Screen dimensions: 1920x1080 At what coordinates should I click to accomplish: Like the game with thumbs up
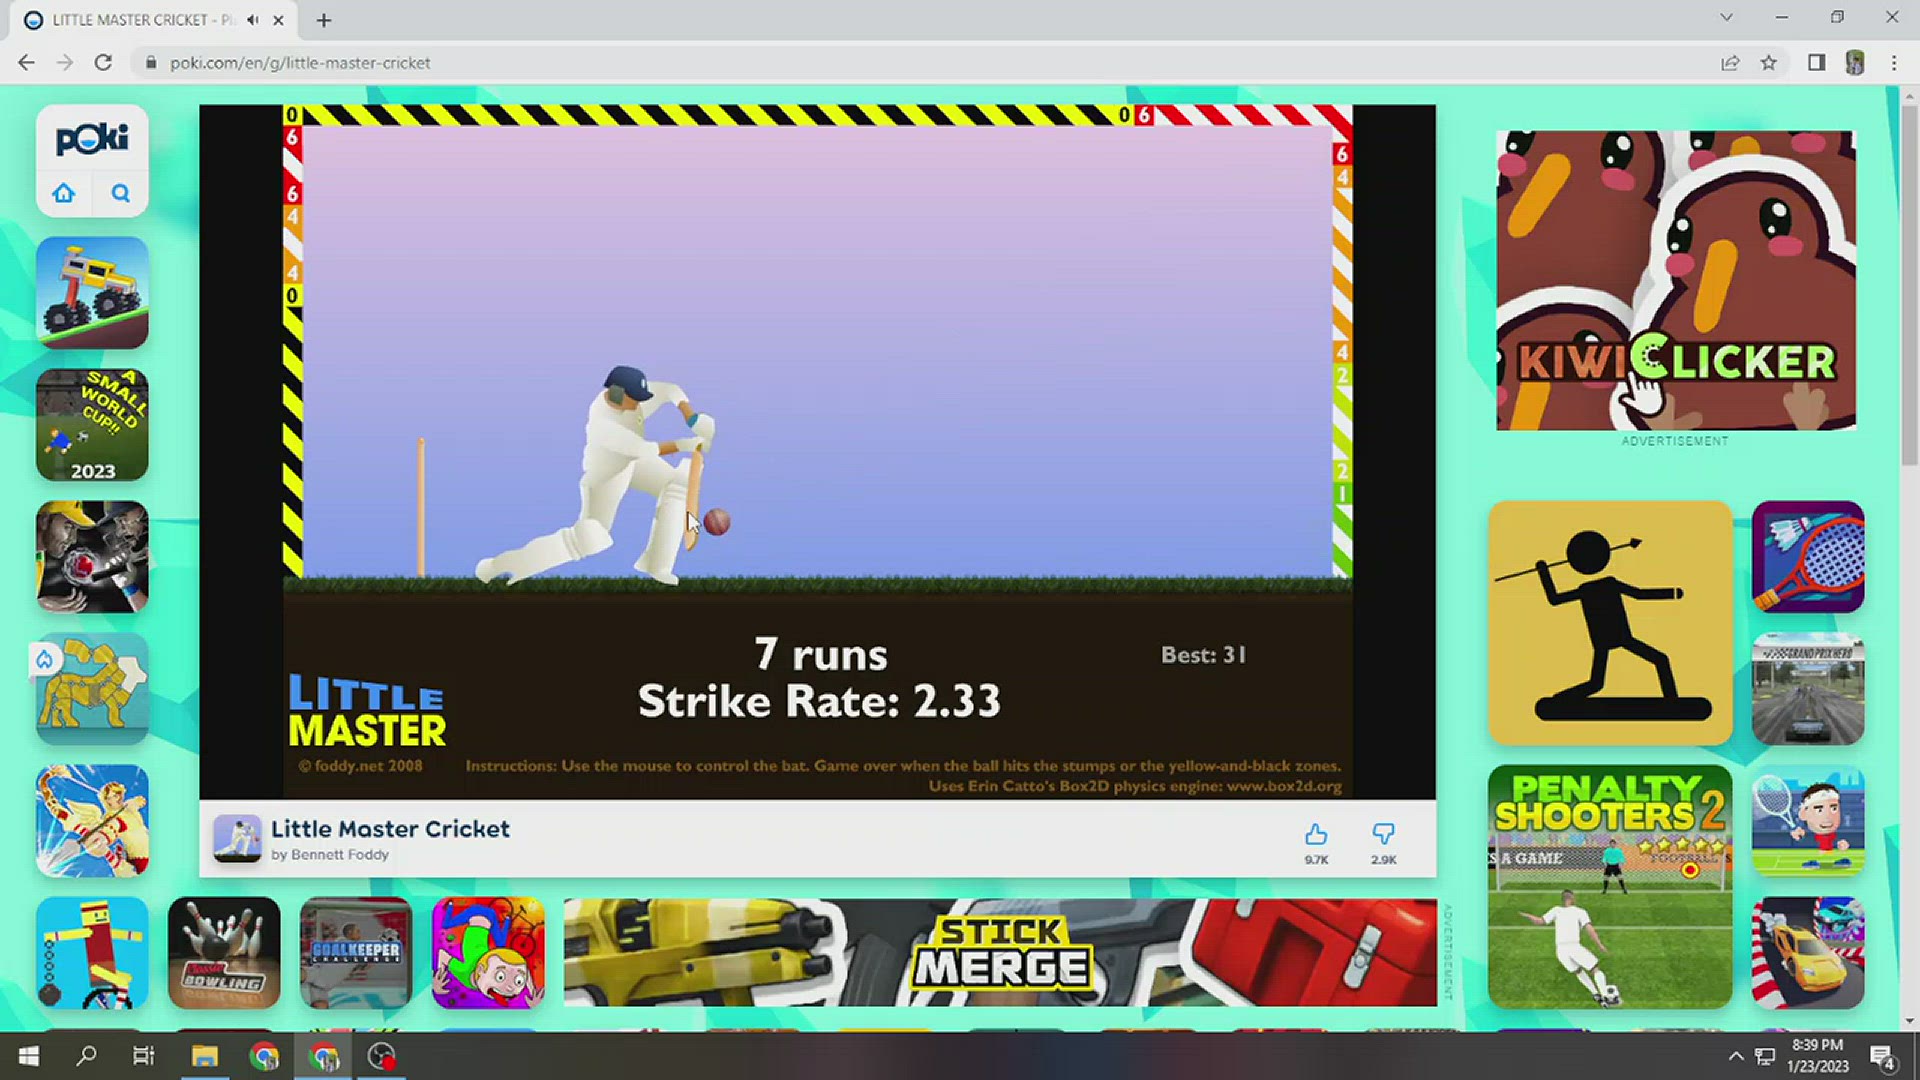[x=1316, y=835]
